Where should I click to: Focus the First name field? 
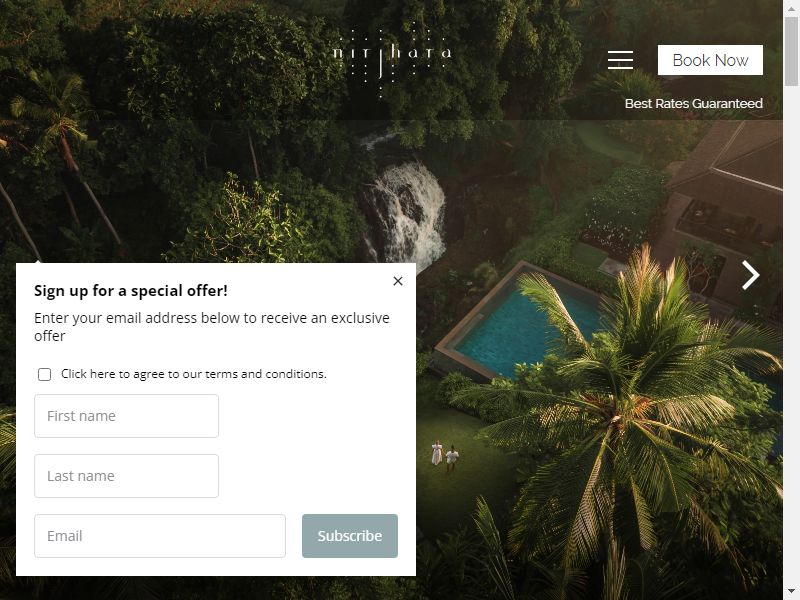pos(126,416)
